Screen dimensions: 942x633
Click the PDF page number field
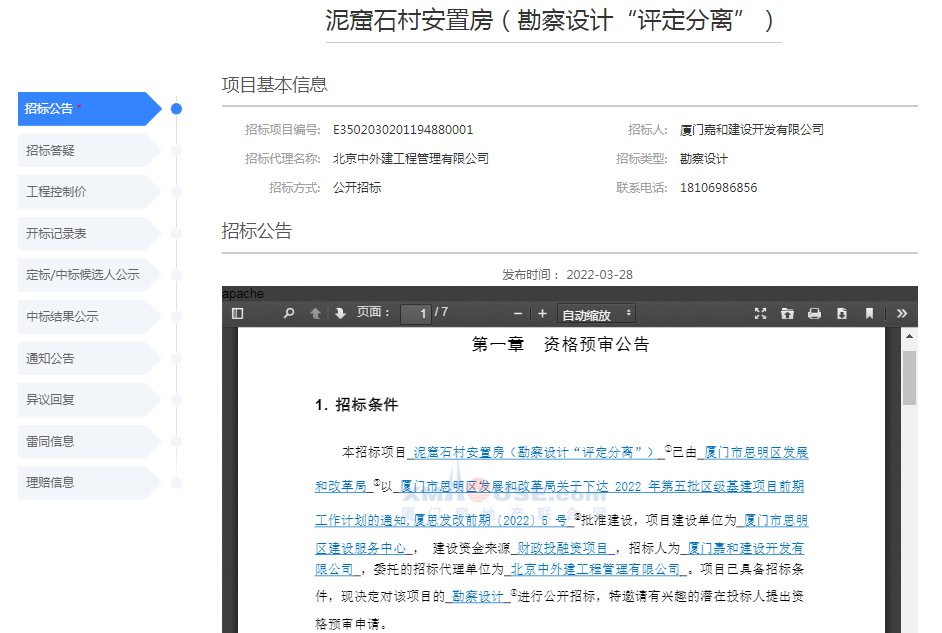point(415,314)
